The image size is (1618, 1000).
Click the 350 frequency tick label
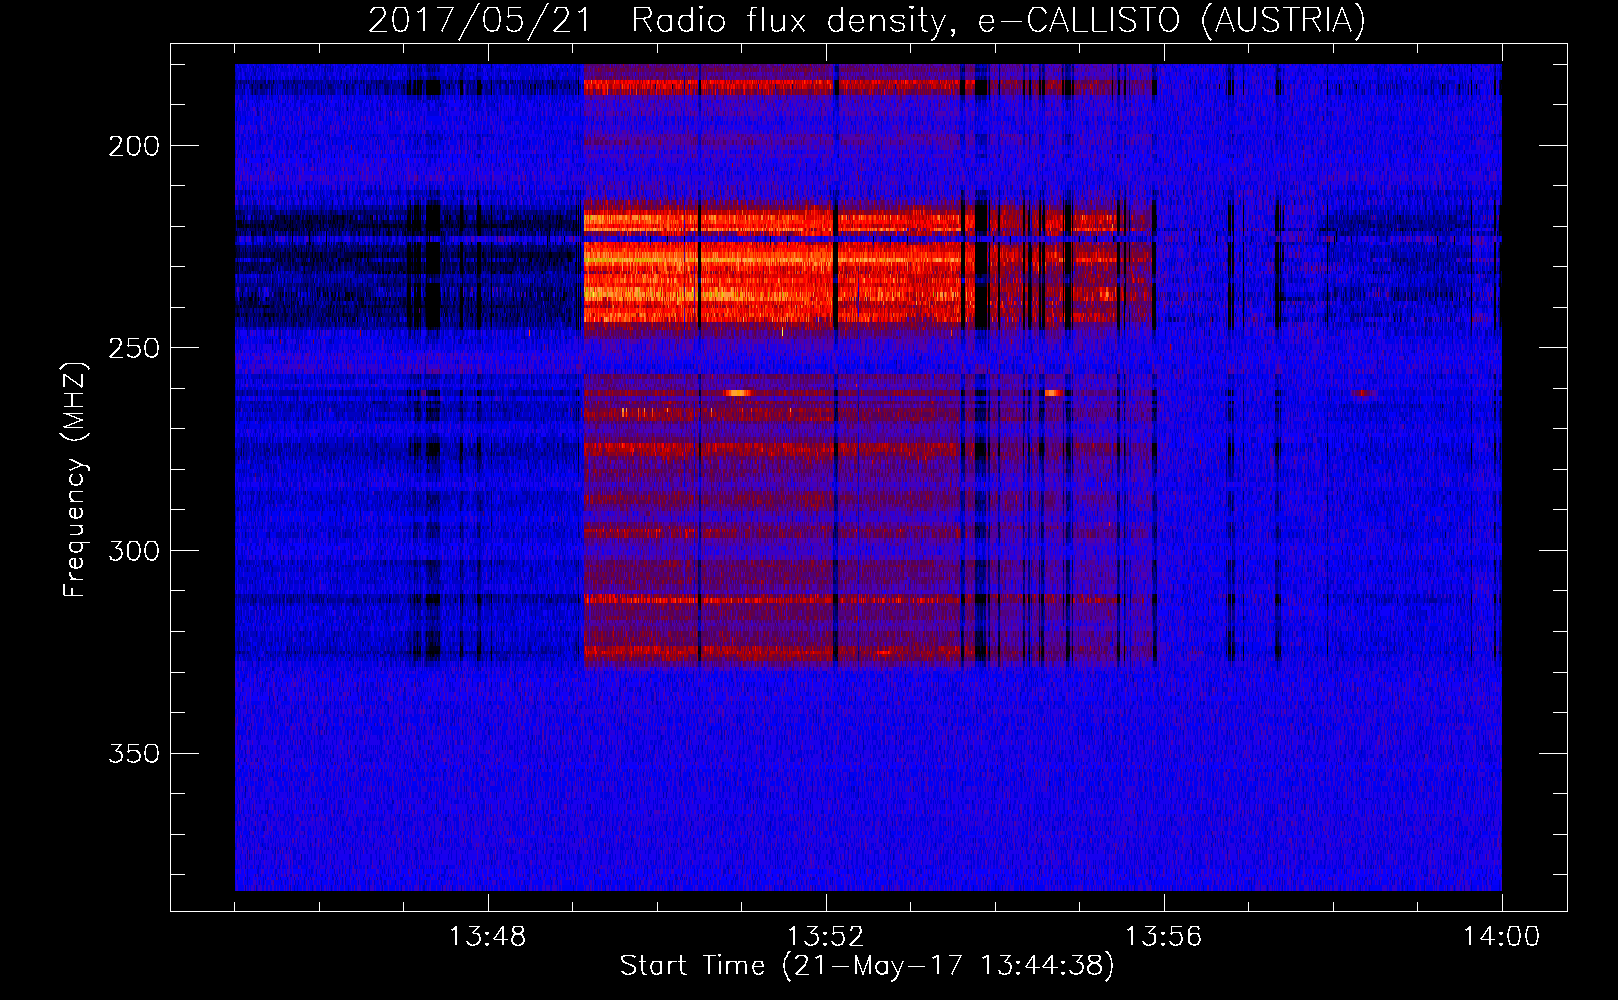point(134,753)
